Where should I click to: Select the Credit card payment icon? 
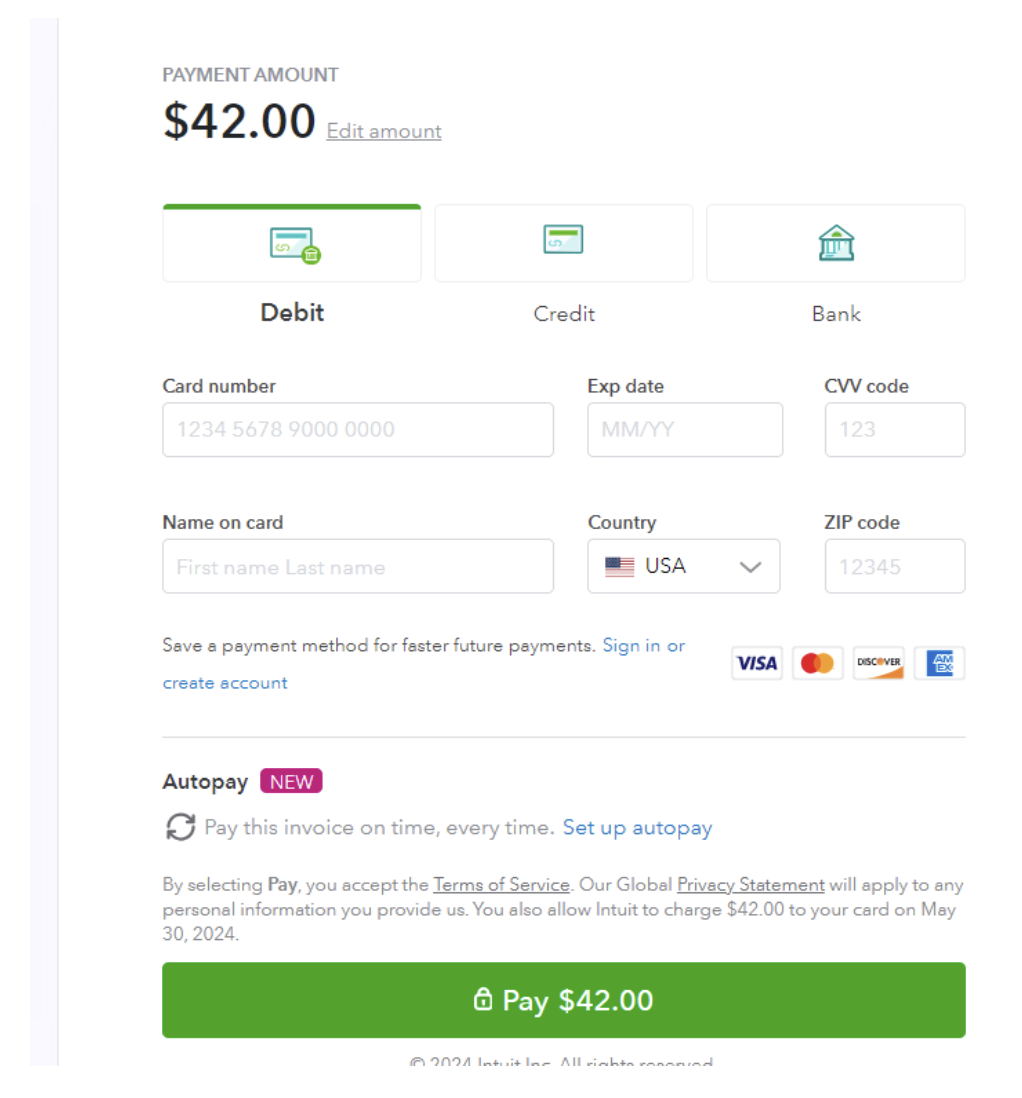[563, 239]
